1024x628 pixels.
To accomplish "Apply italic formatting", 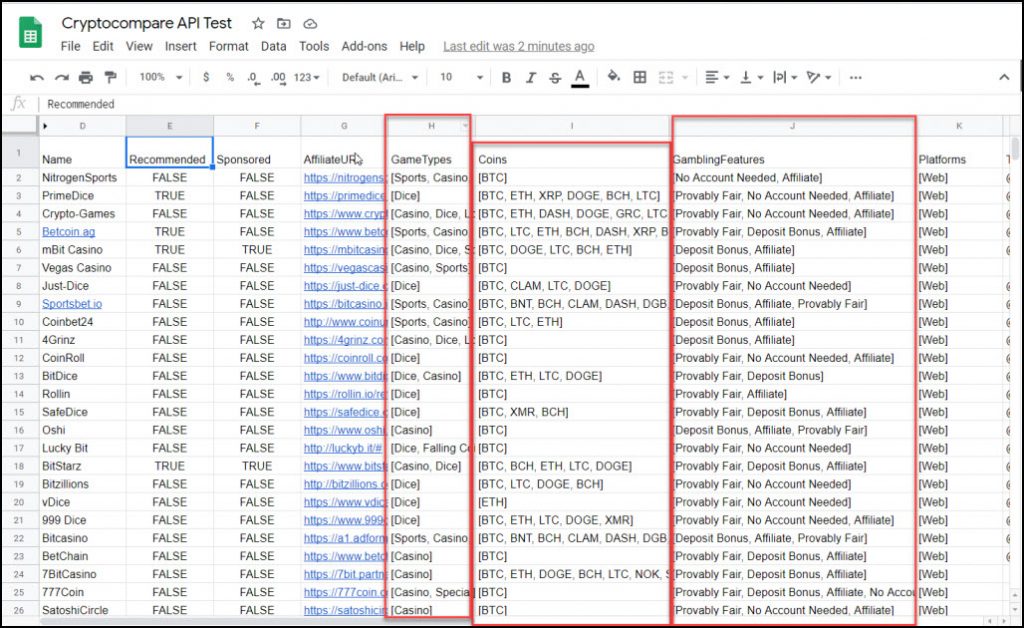I will coord(530,78).
